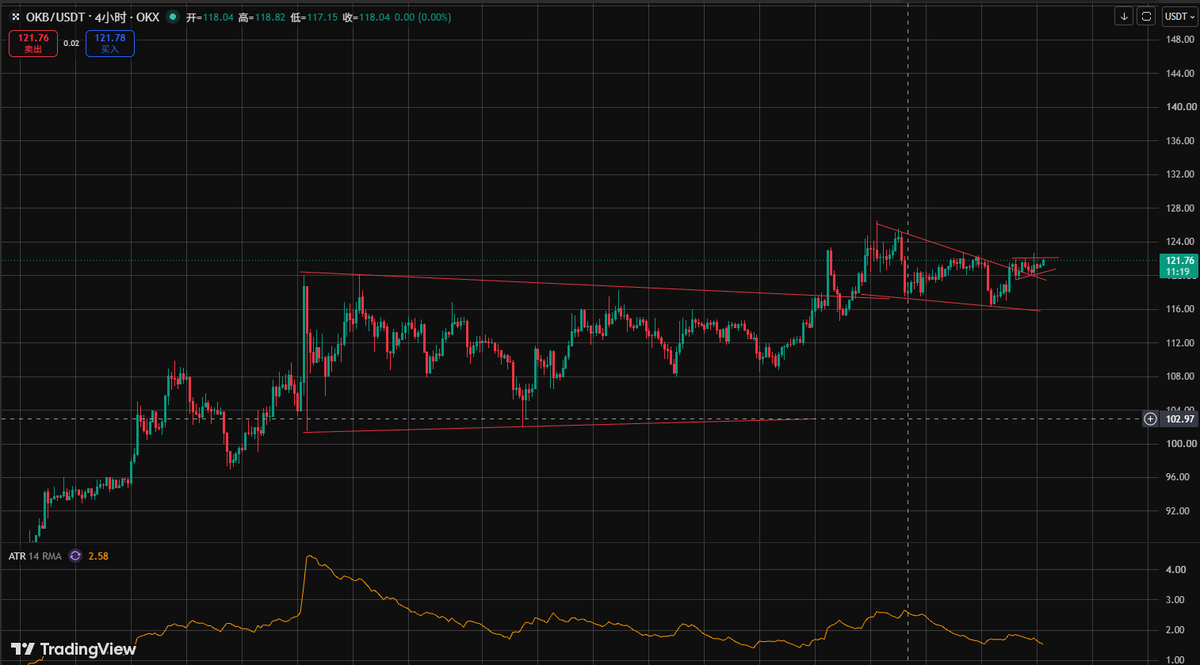Viewport: 1200px width, 665px height.
Task: Click the green 121.76 current price label
Action: pos(1177,265)
